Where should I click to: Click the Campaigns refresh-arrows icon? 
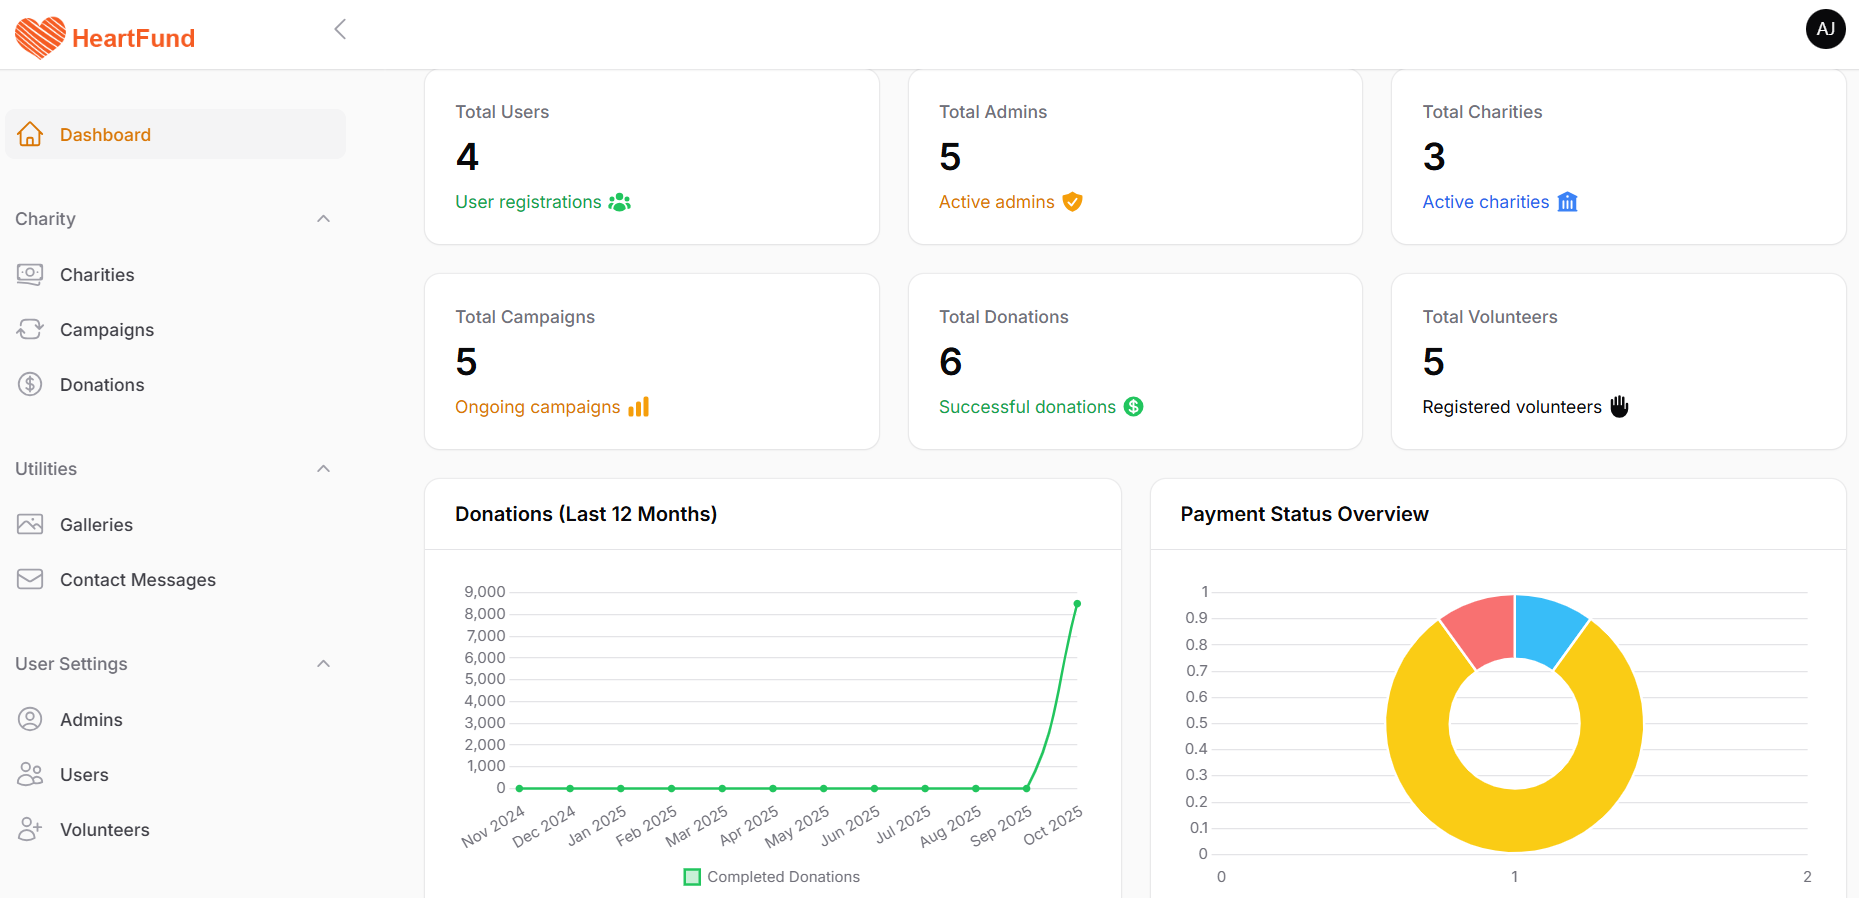tap(30, 329)
